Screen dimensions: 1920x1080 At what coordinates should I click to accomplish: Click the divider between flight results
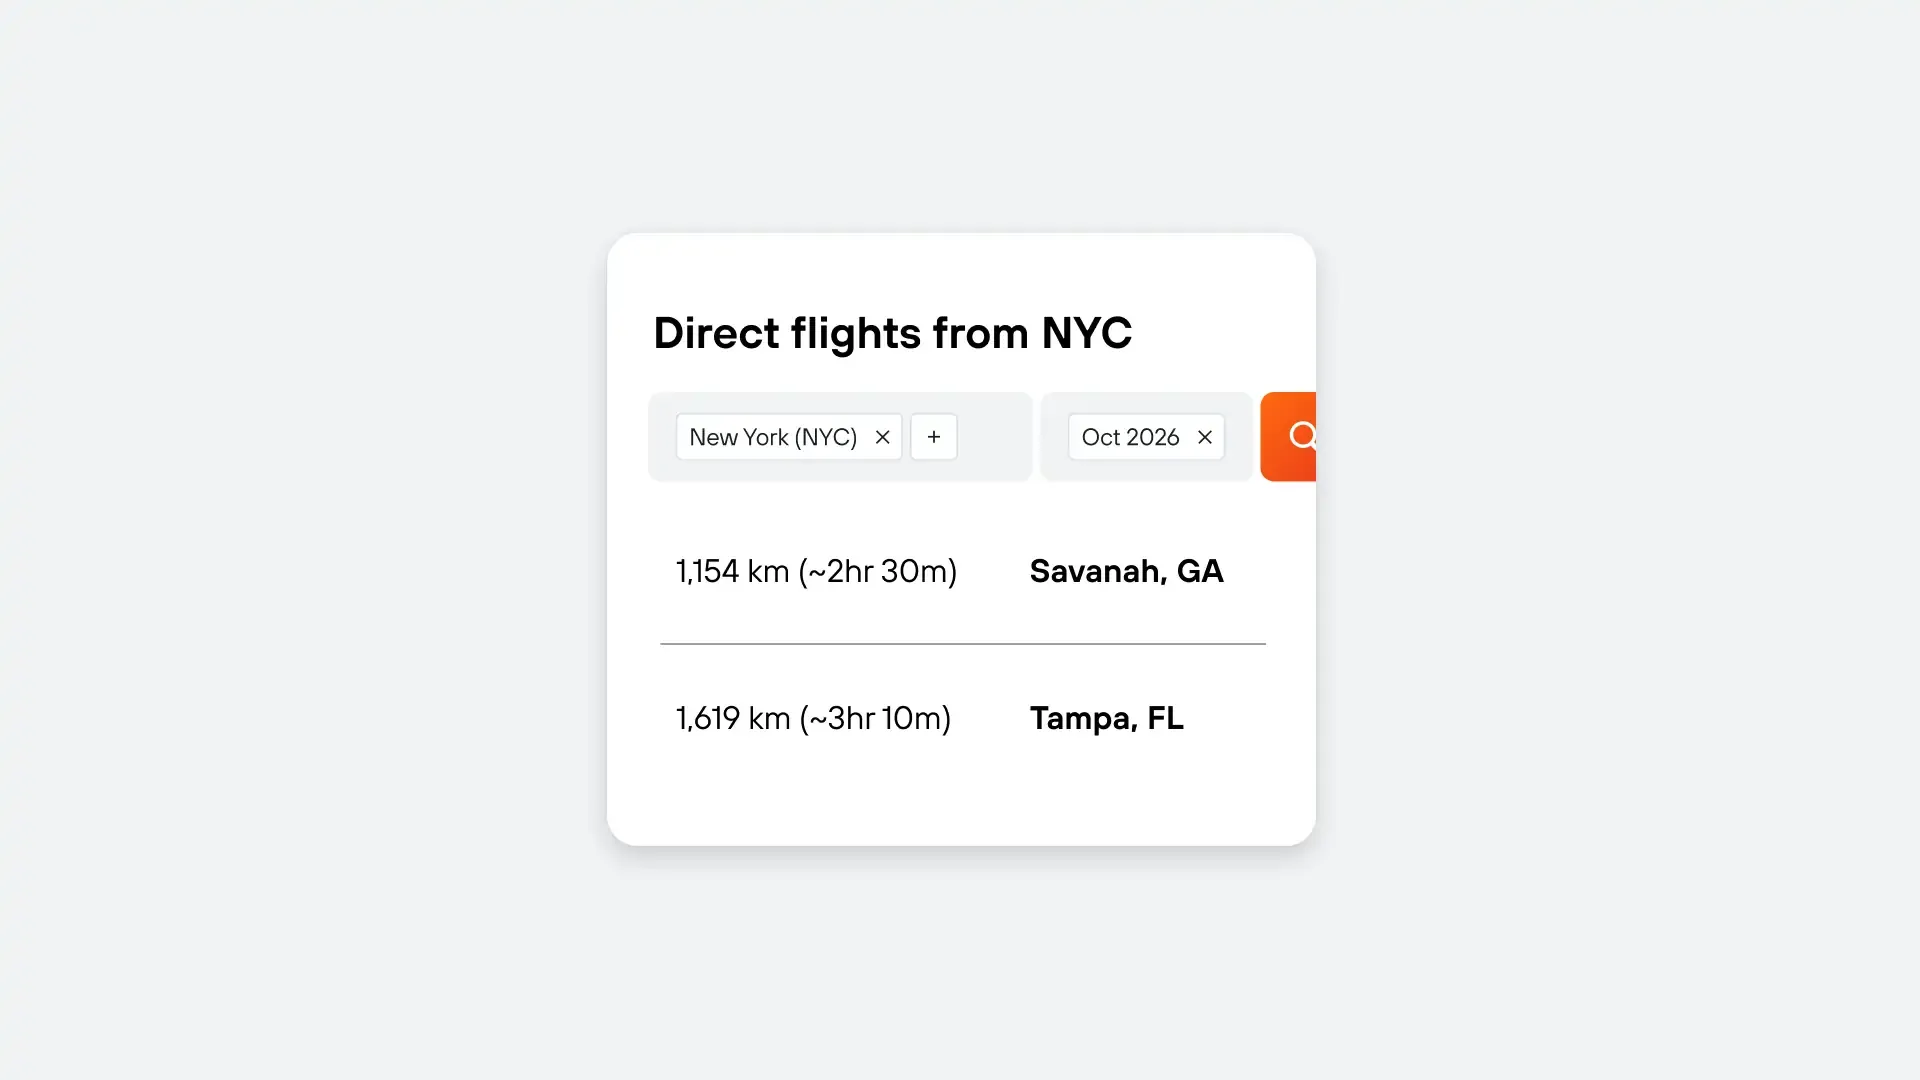(962, 644)
